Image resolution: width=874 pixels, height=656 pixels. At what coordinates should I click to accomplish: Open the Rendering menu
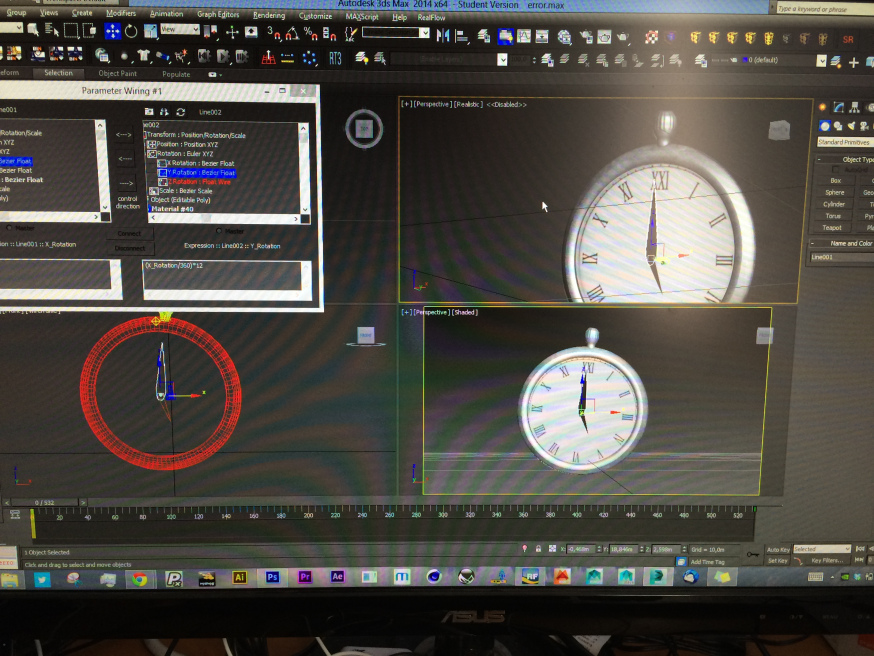point(268,16)
